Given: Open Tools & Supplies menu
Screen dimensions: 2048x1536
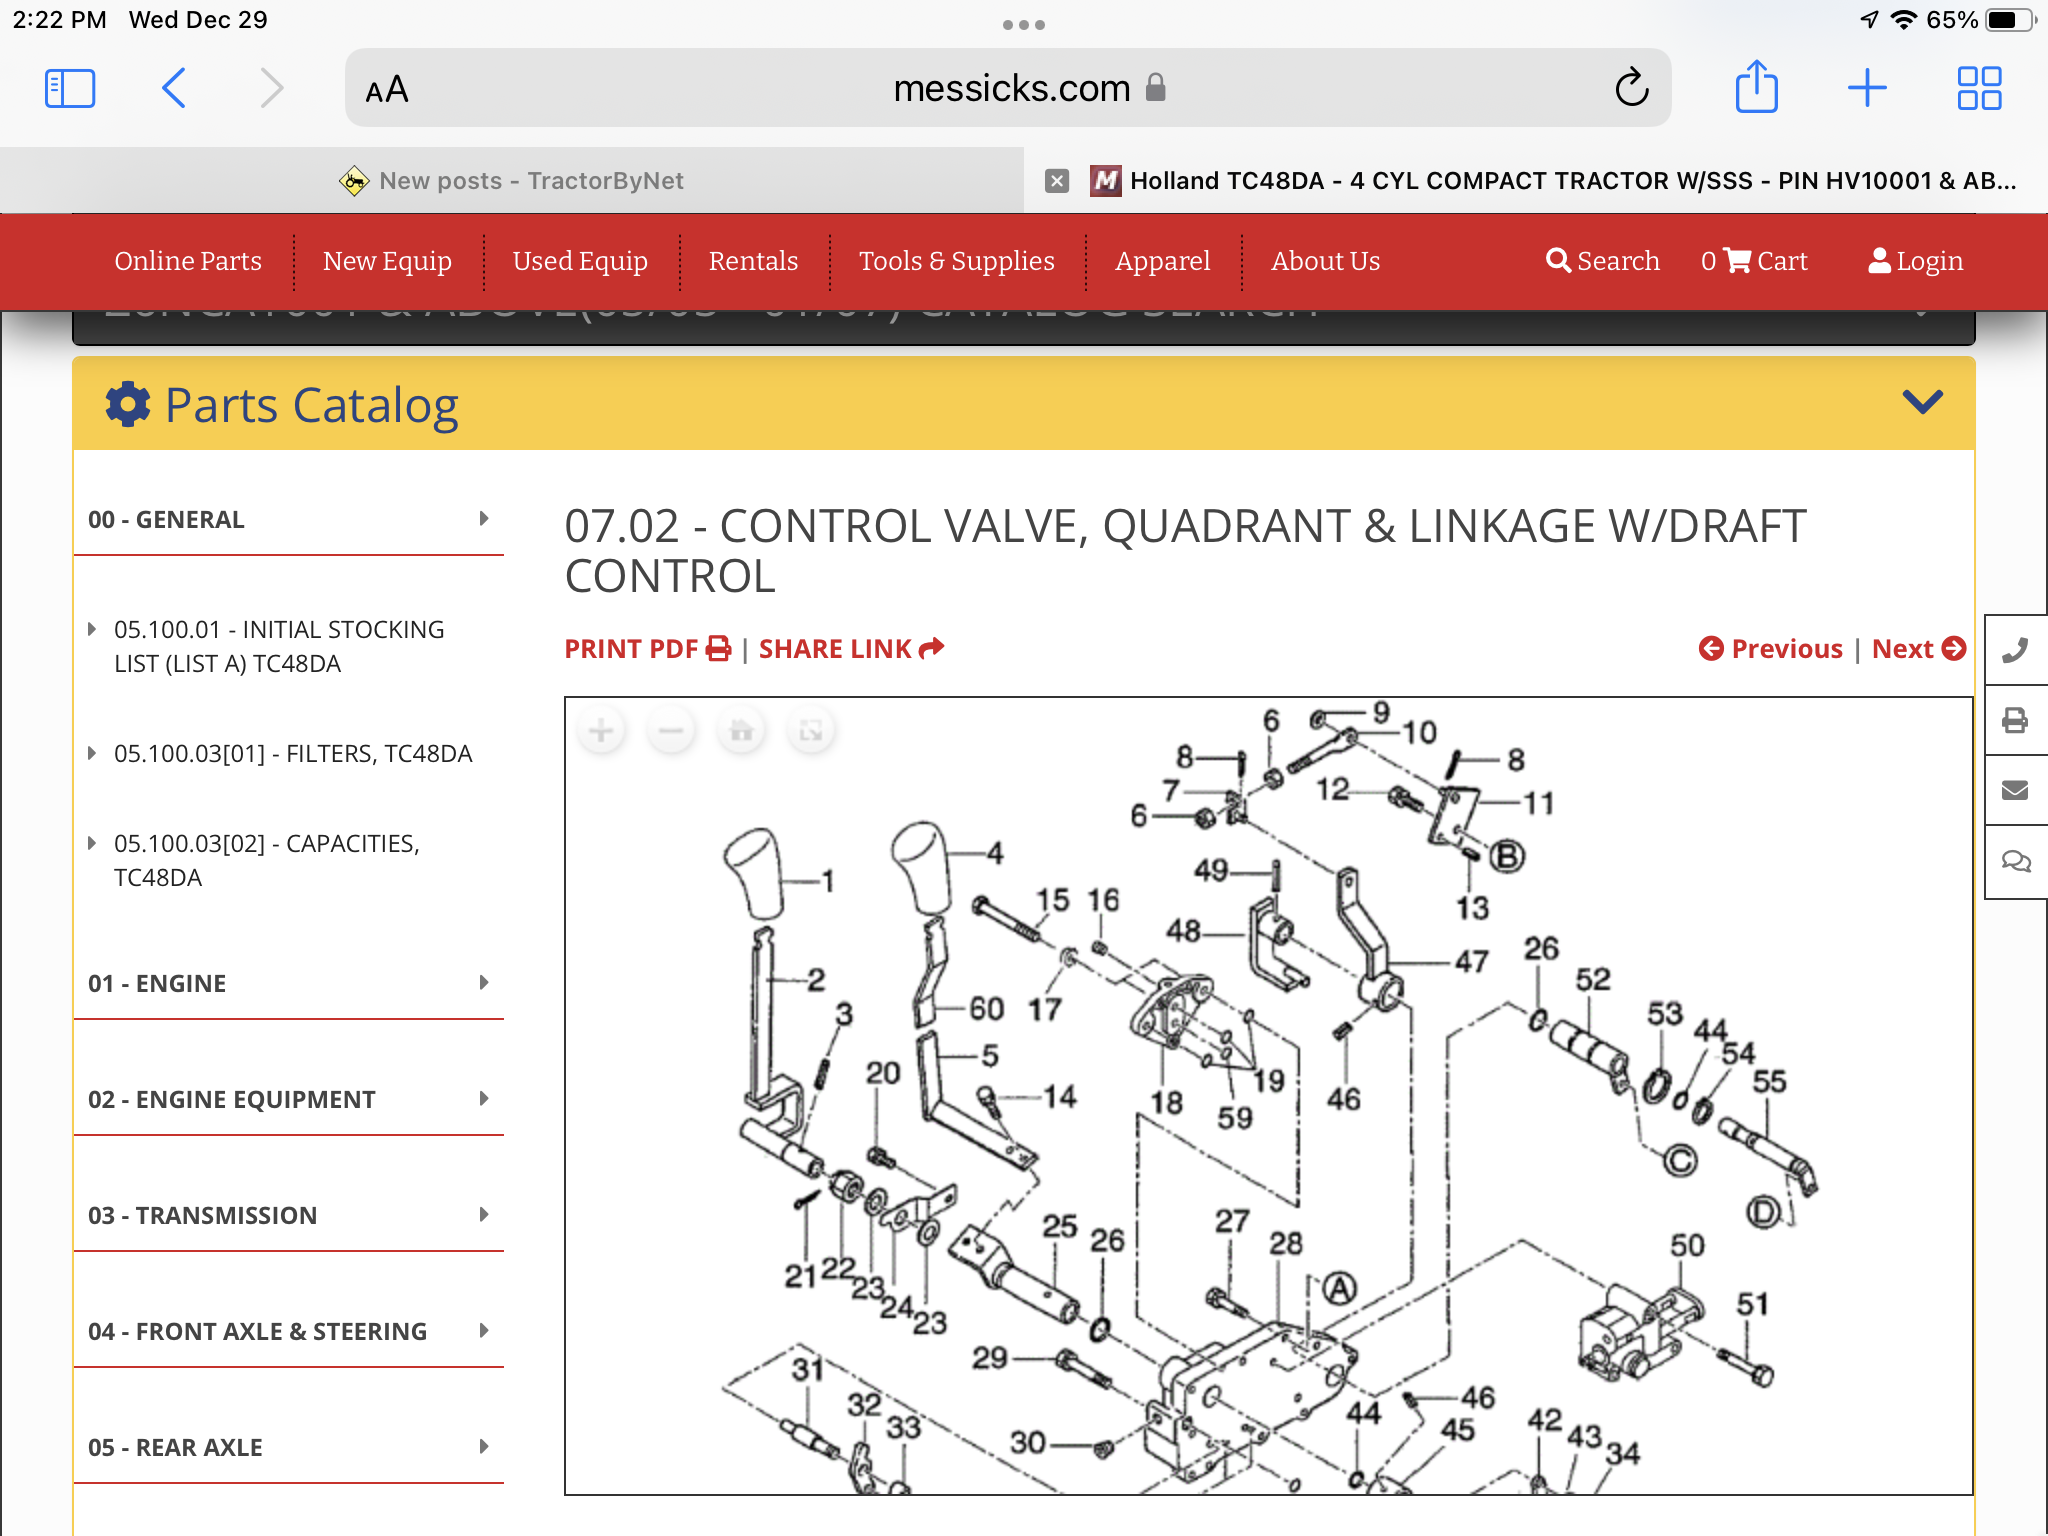Looking at the screenshot, I should [x=956, y=261].
